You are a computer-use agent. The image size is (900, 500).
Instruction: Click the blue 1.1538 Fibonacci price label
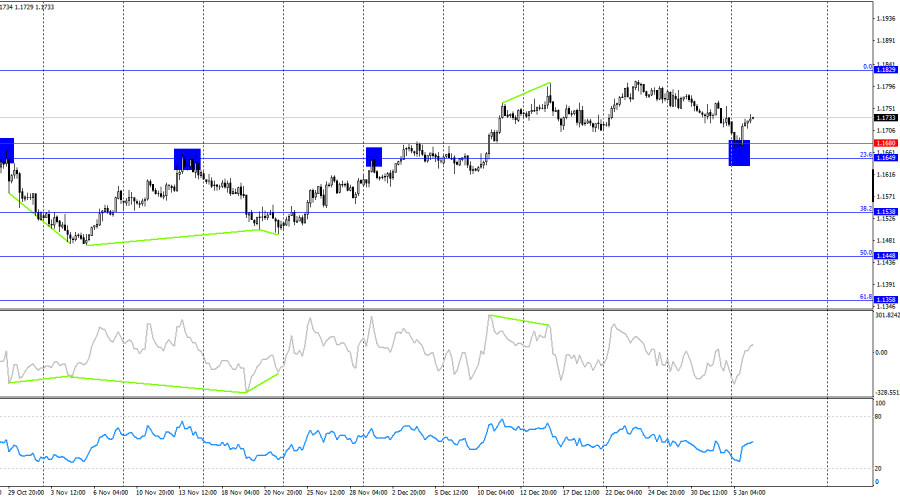pyautogui.click(x=885, y=212)
